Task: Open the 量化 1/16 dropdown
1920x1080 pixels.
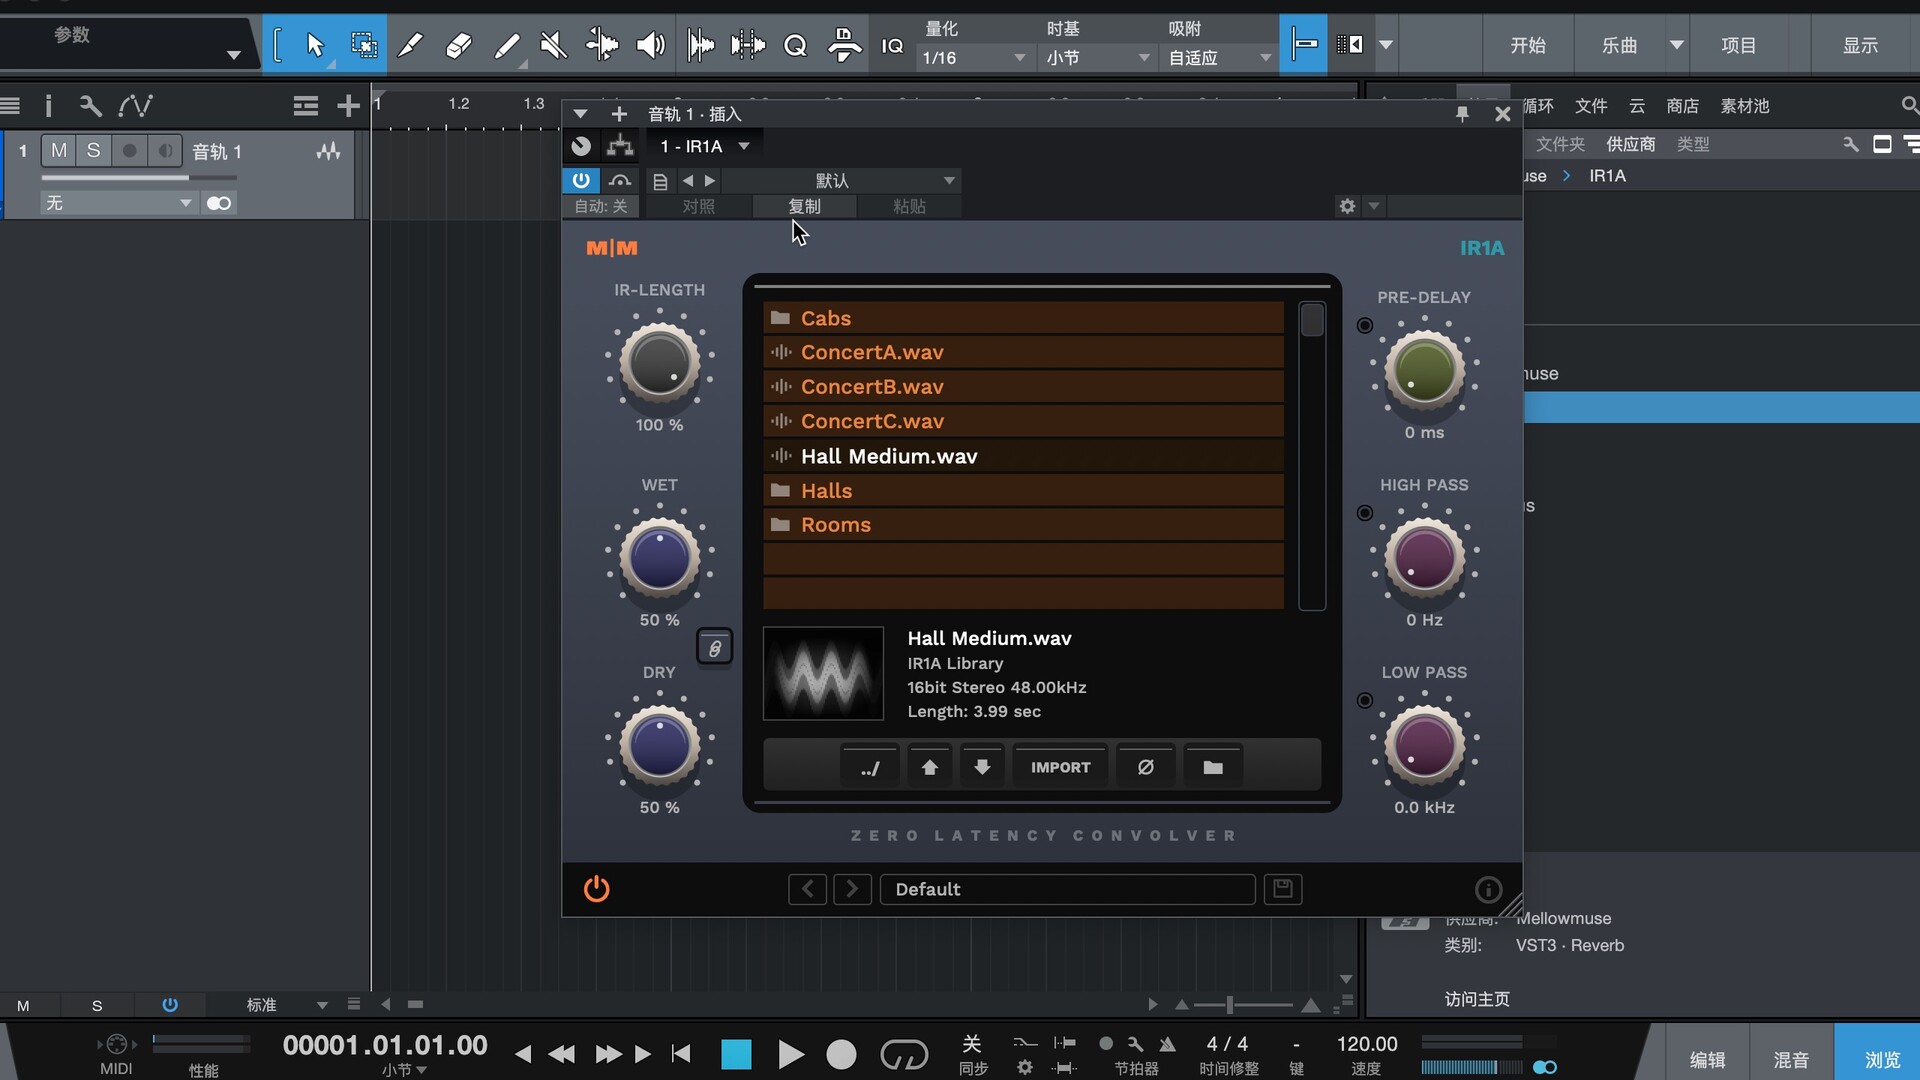Action: (973, 58)
